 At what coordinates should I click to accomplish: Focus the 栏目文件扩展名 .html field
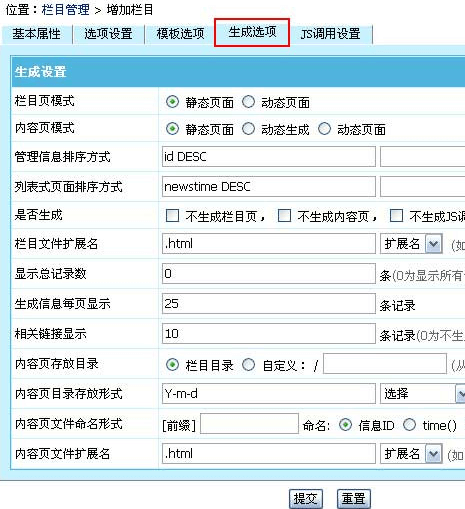pos(269,244)
